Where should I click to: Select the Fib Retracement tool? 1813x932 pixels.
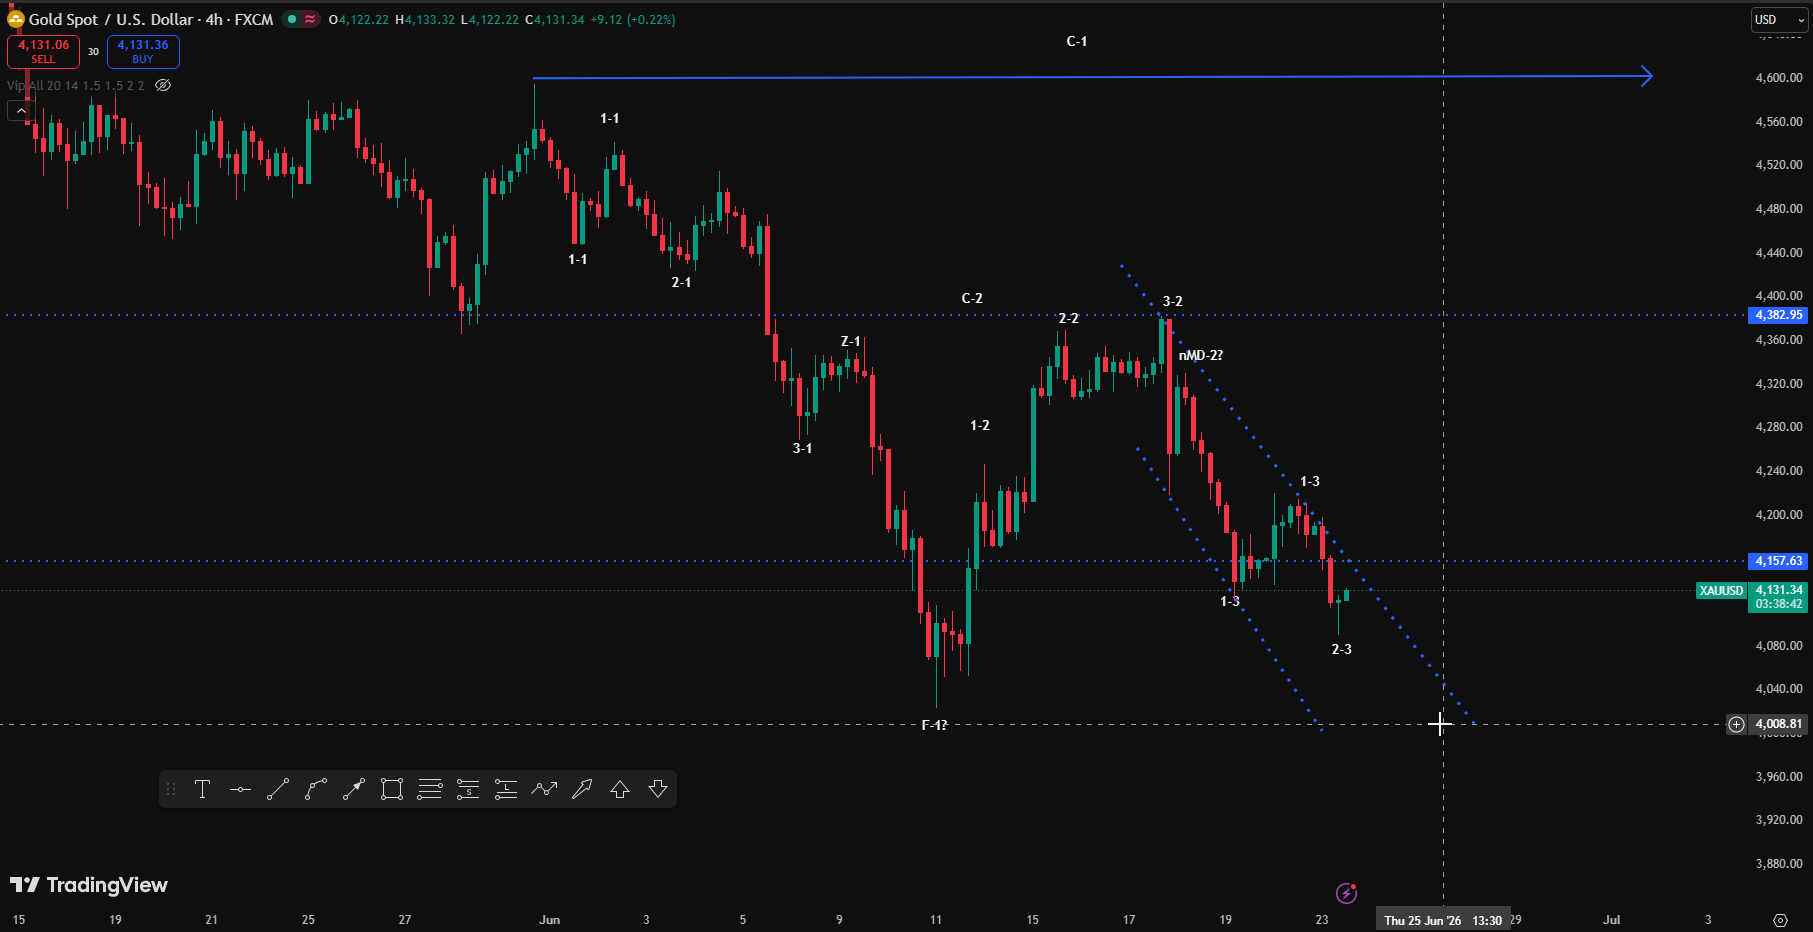pyautogui.click(x=430, y=789)
